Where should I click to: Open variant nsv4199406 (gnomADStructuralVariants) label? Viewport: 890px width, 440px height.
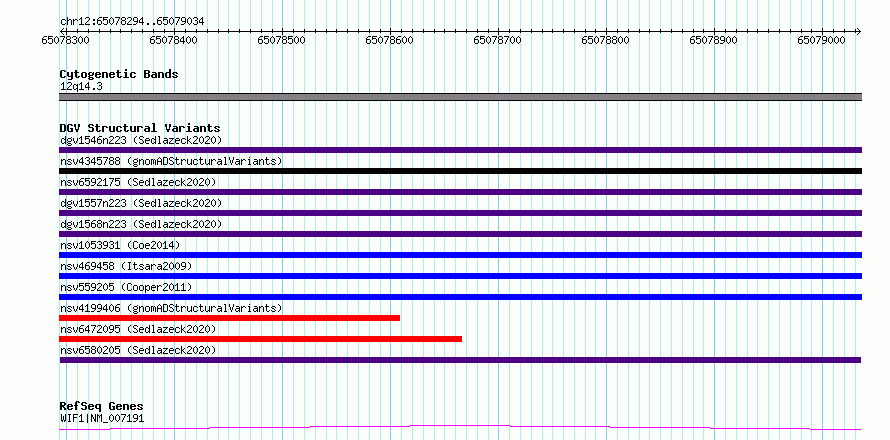tap(171, 308)
